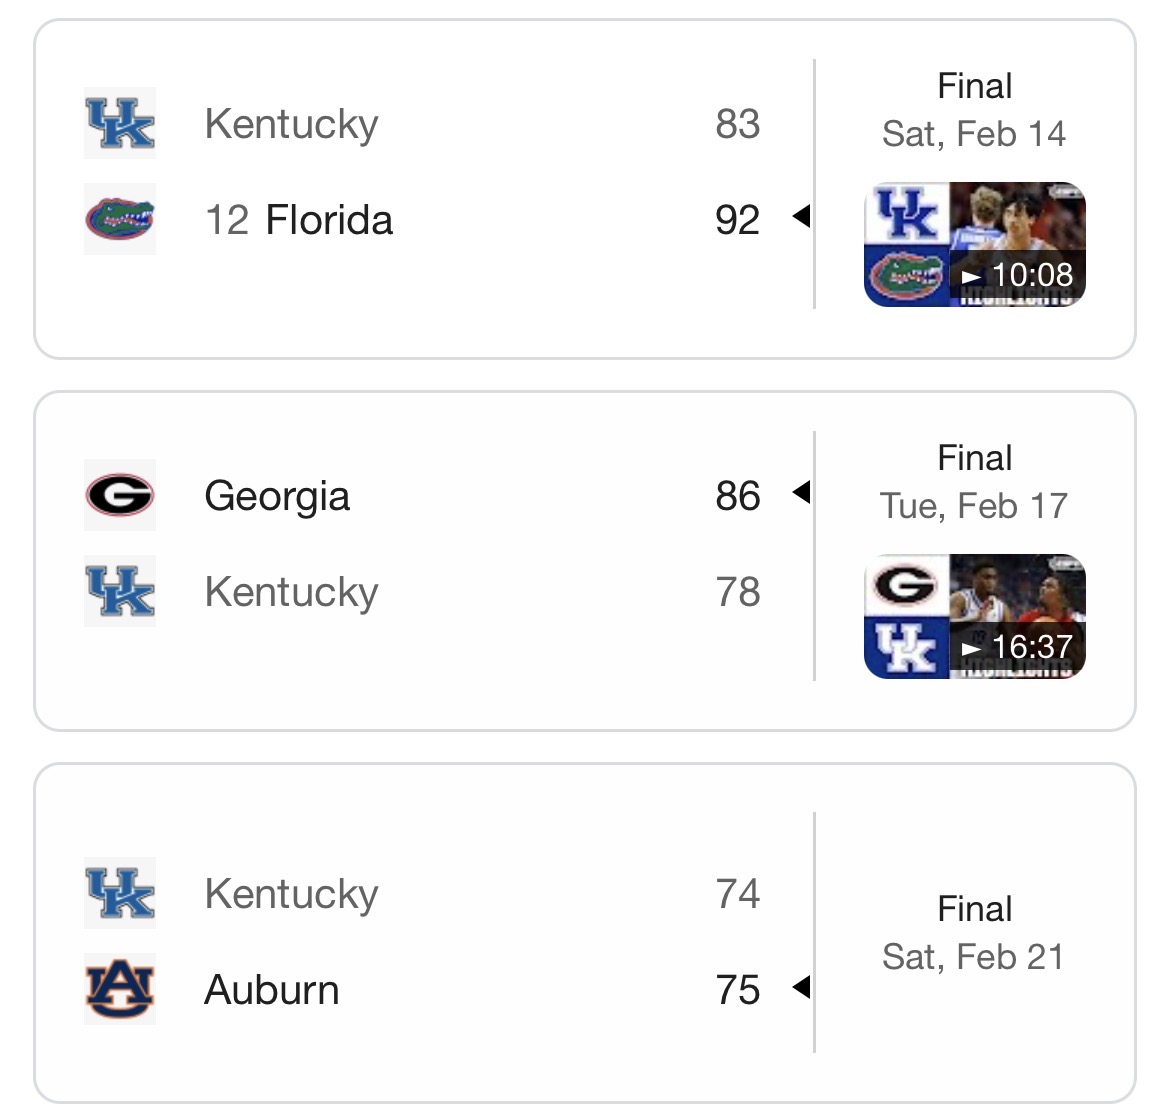Select Kentucky name in Feb 17 game

pos(291,592)
